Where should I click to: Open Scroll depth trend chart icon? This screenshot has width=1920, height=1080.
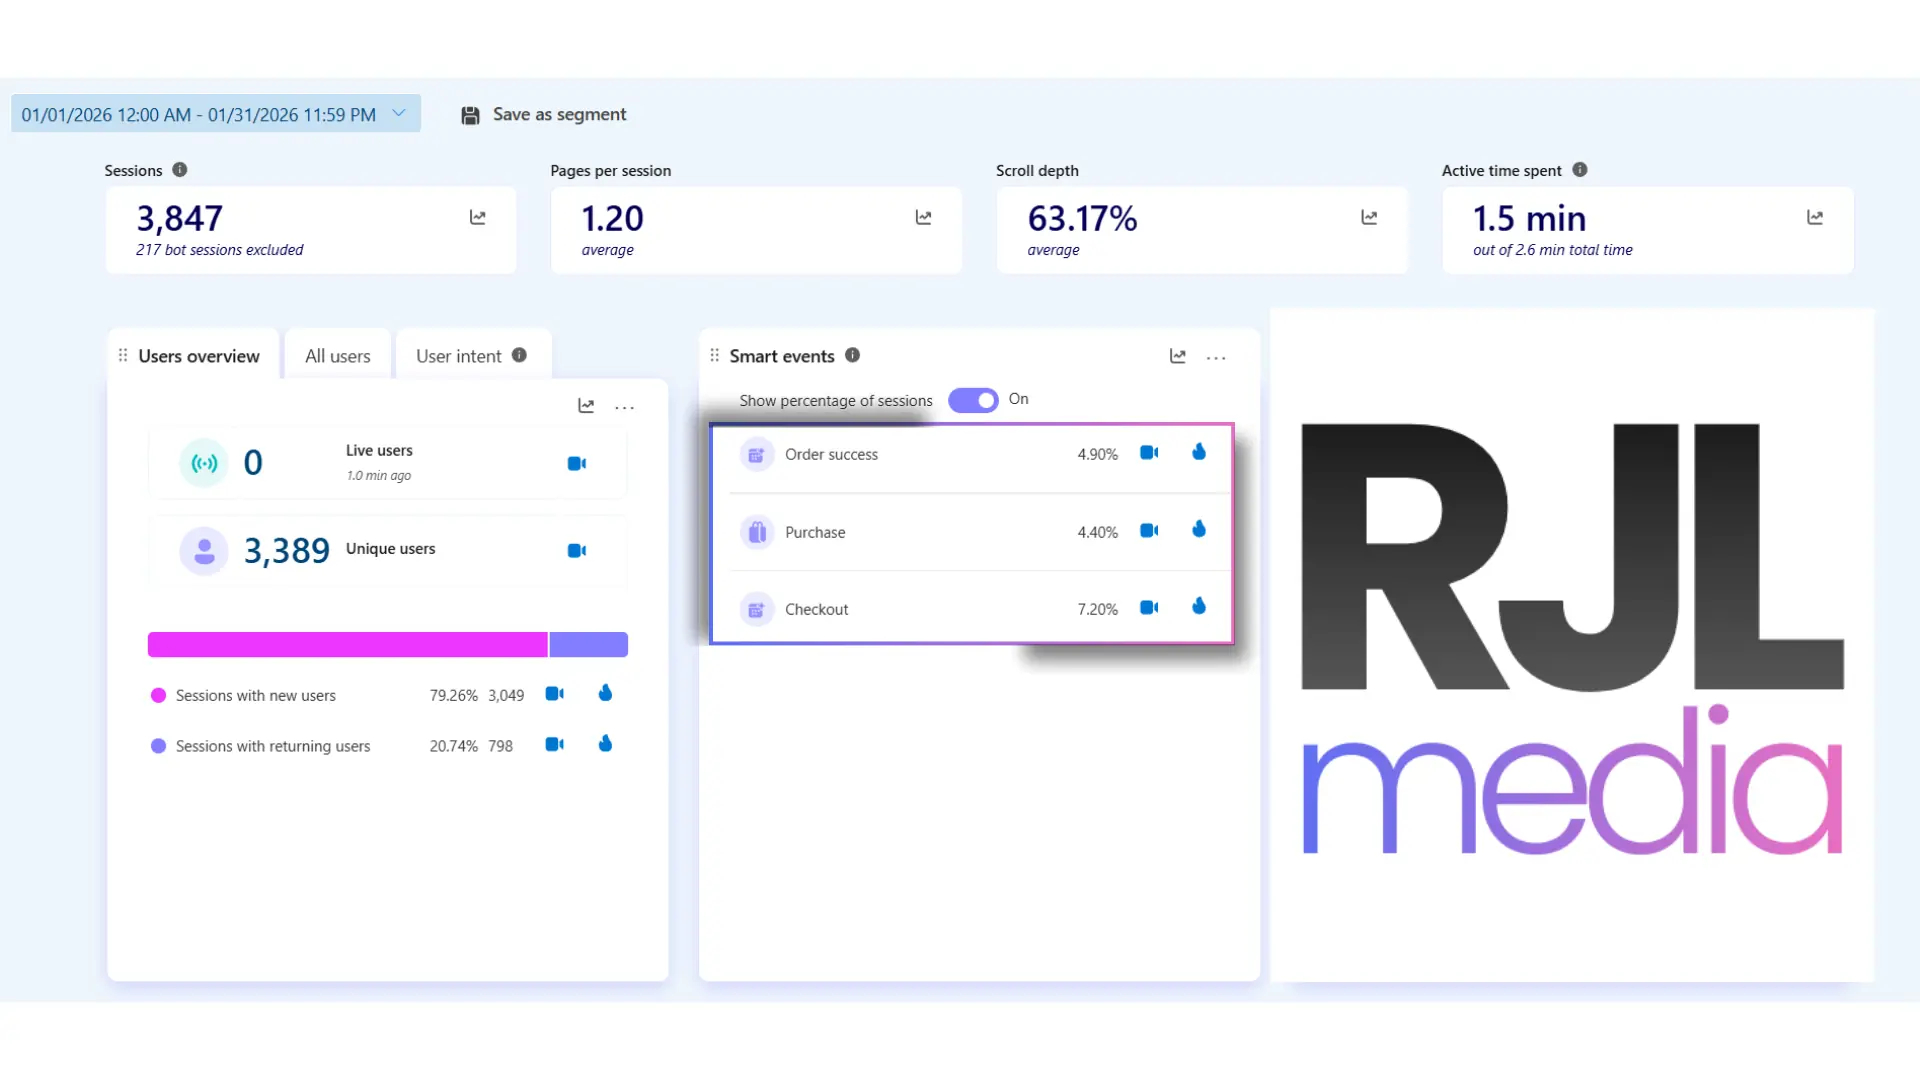pos(1369,217)
